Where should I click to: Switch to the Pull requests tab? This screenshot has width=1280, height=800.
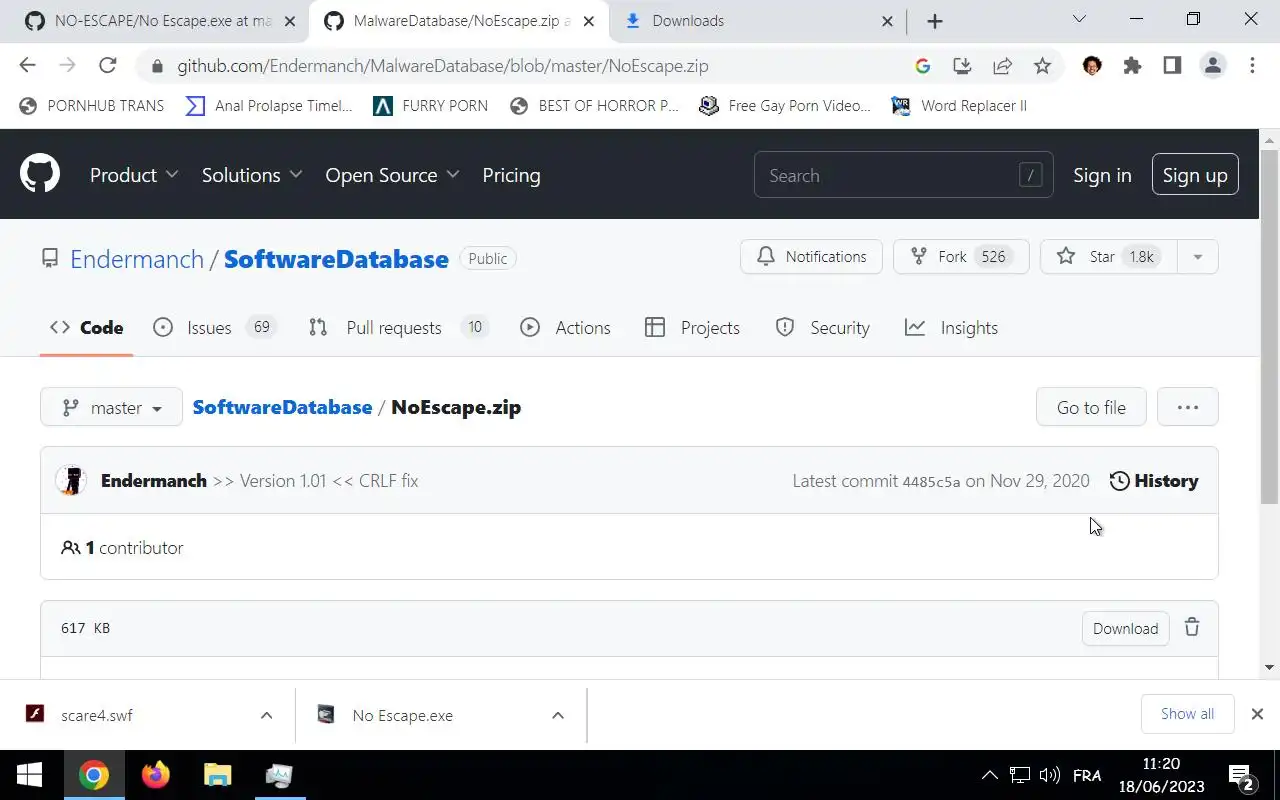pyautogui.click(x=398, y=328)
